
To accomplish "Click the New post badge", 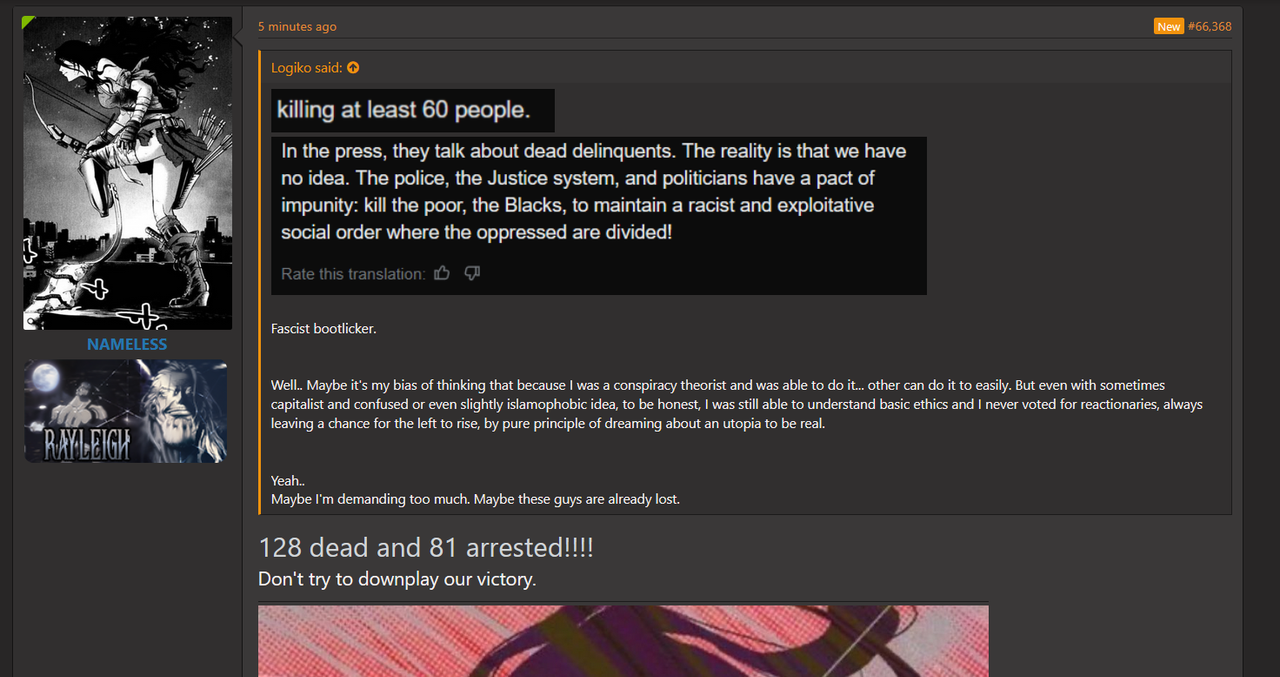I will (x=1168, y=27).
